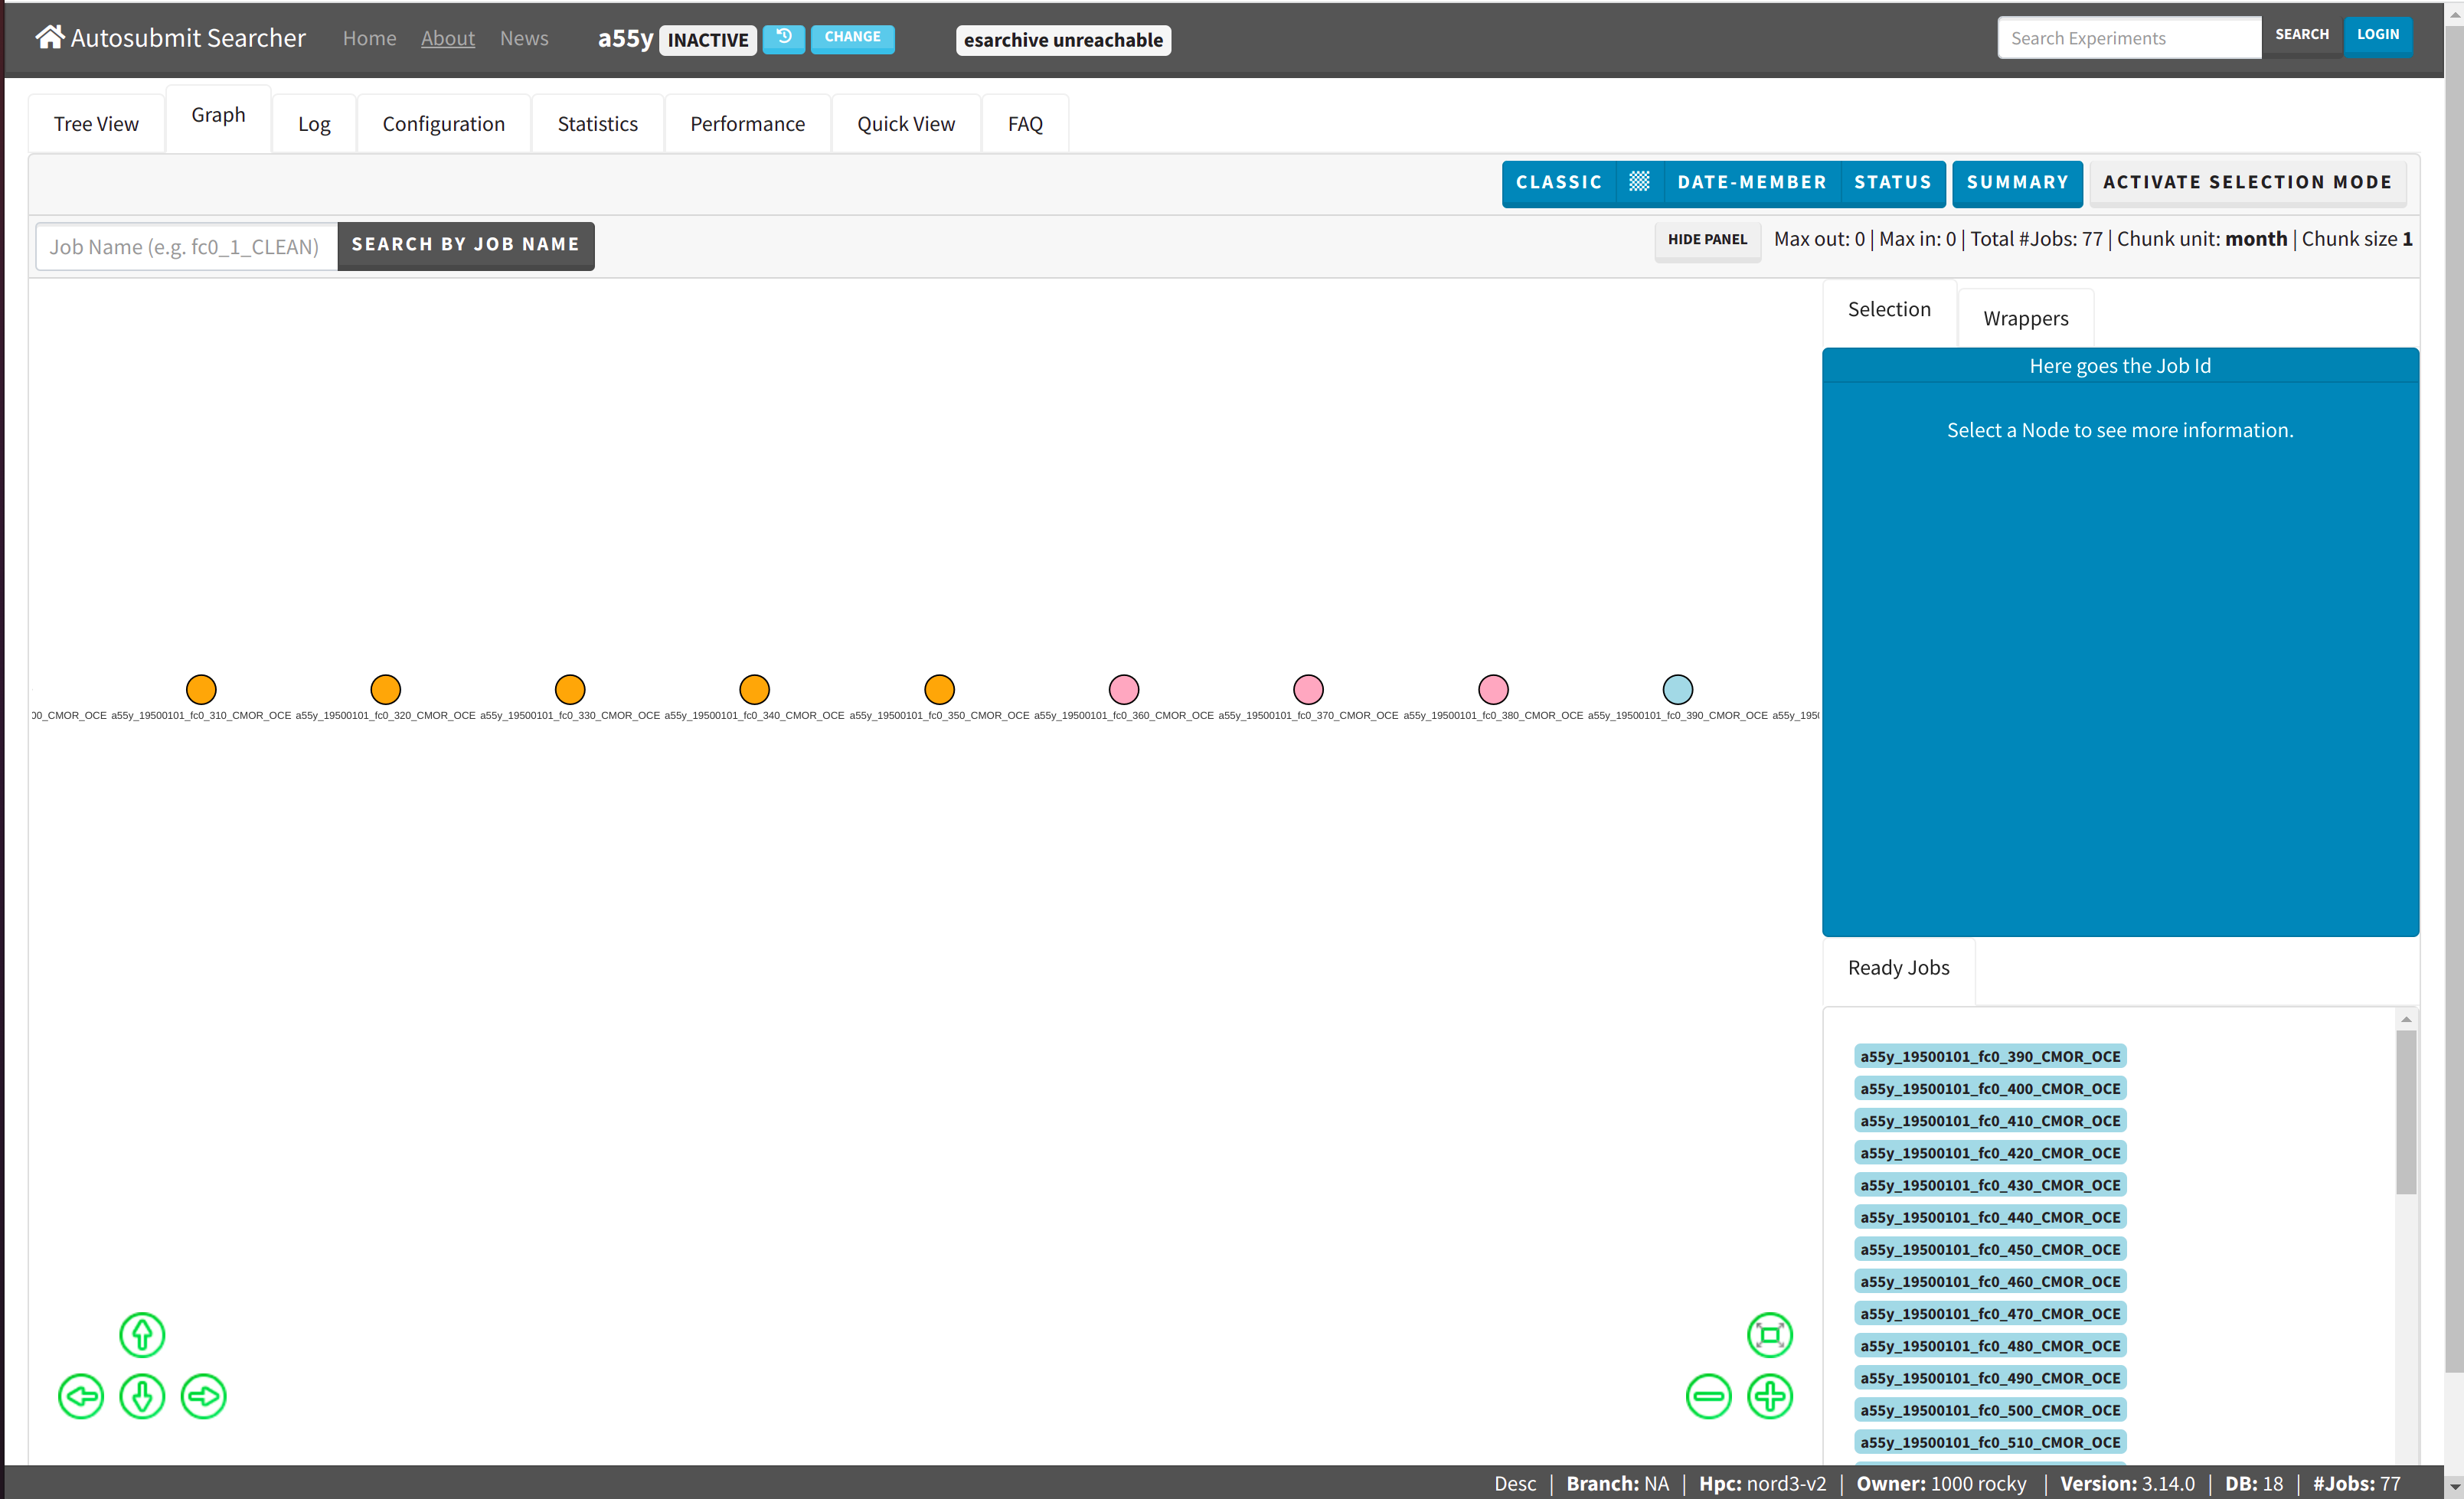Switch to CLASSIC graph layout
2464x1499 pixels.
click(x=1559, y=182)
